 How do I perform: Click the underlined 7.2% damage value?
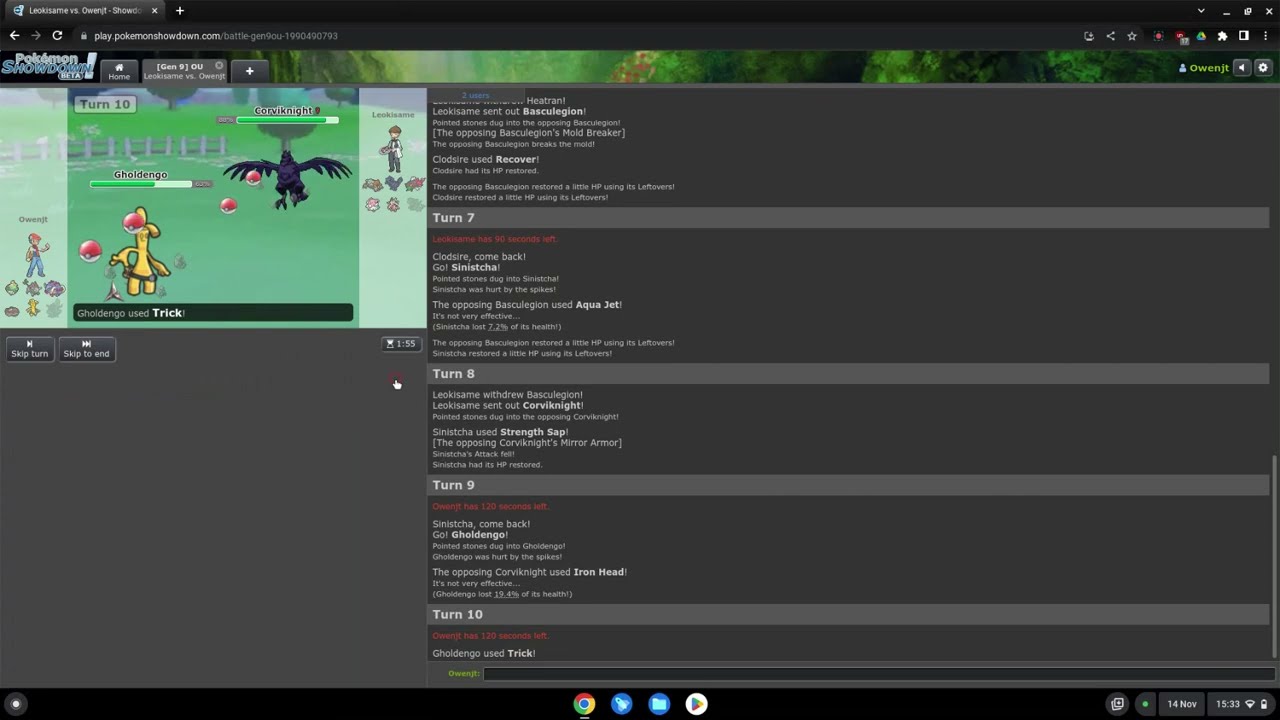[498, 327]
